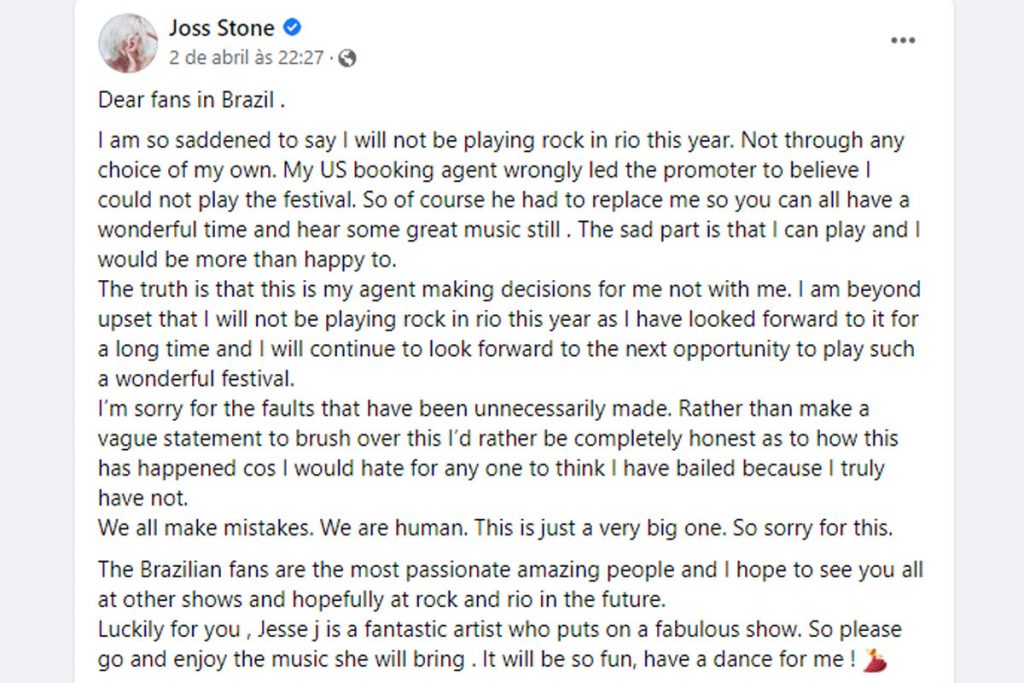Click Joss Stone's profile picture
Image resolution: width=1024 pixels, height=683 pixels.
click(128, 43)
